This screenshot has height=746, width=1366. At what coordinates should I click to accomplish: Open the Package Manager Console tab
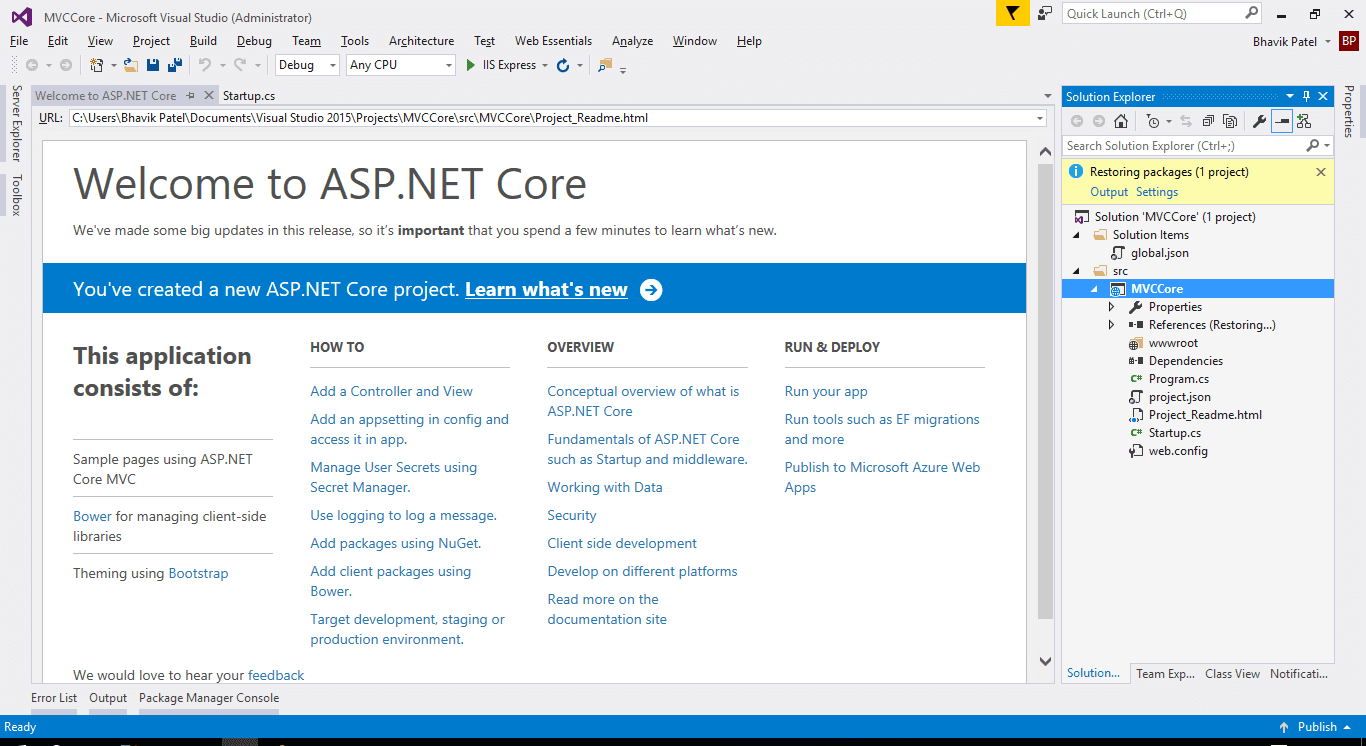[x=209, y=698]
